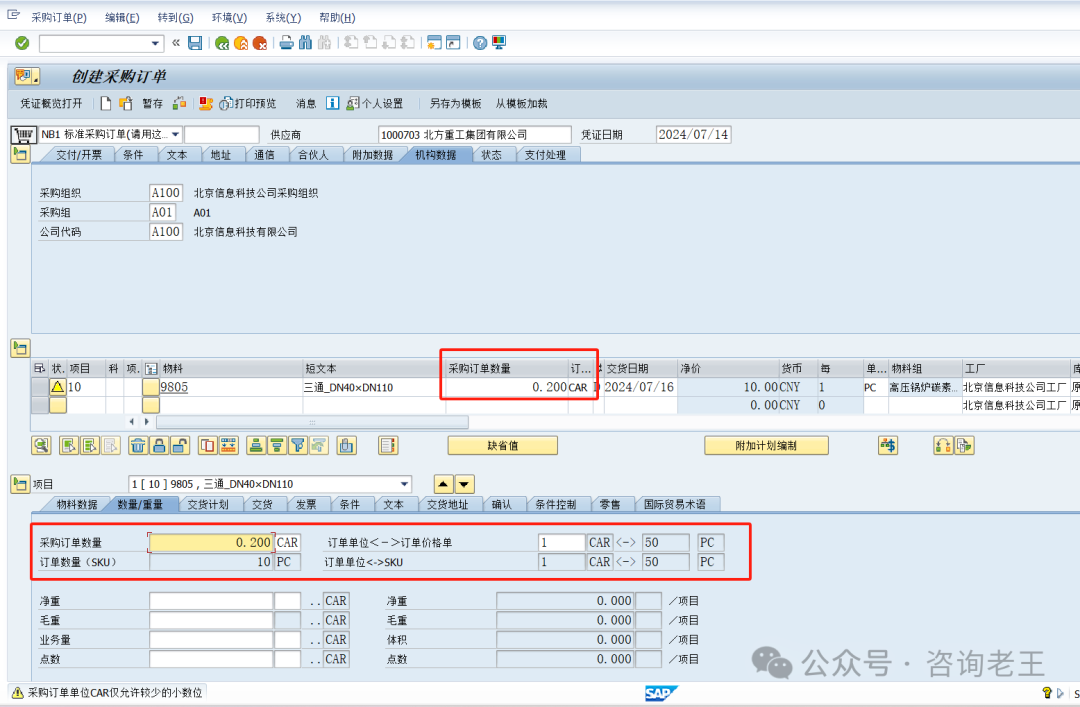Open the command field dropdown arrow
1080x707 pixels.
(156, 43)
